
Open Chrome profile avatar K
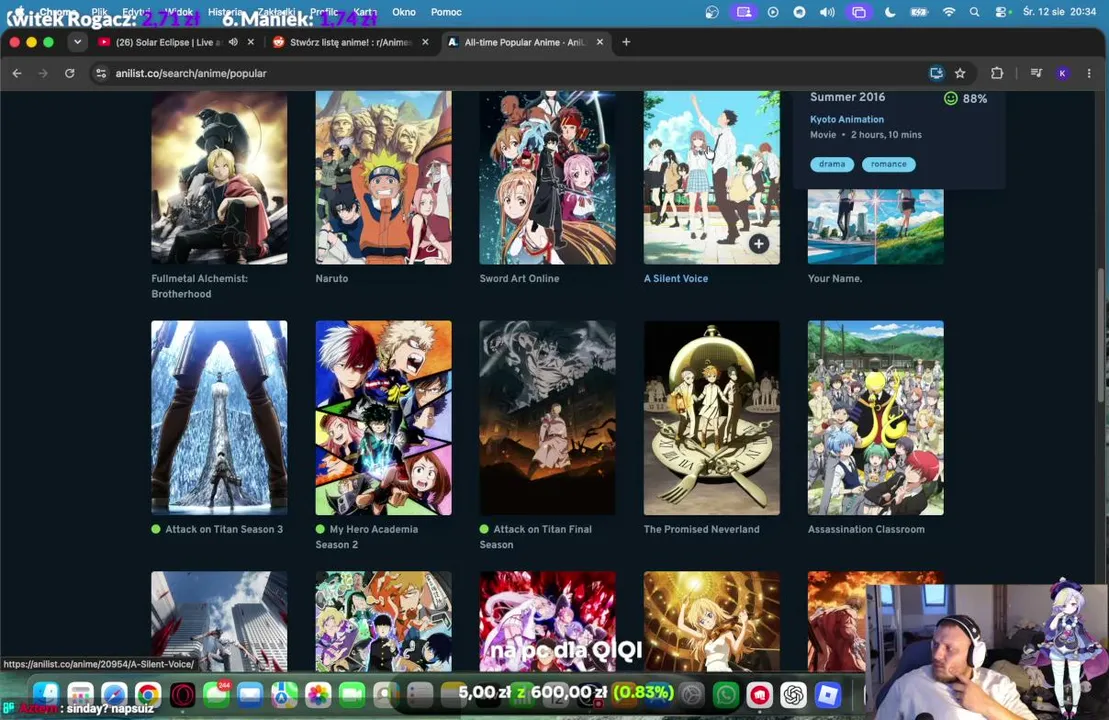(1062, 73)
